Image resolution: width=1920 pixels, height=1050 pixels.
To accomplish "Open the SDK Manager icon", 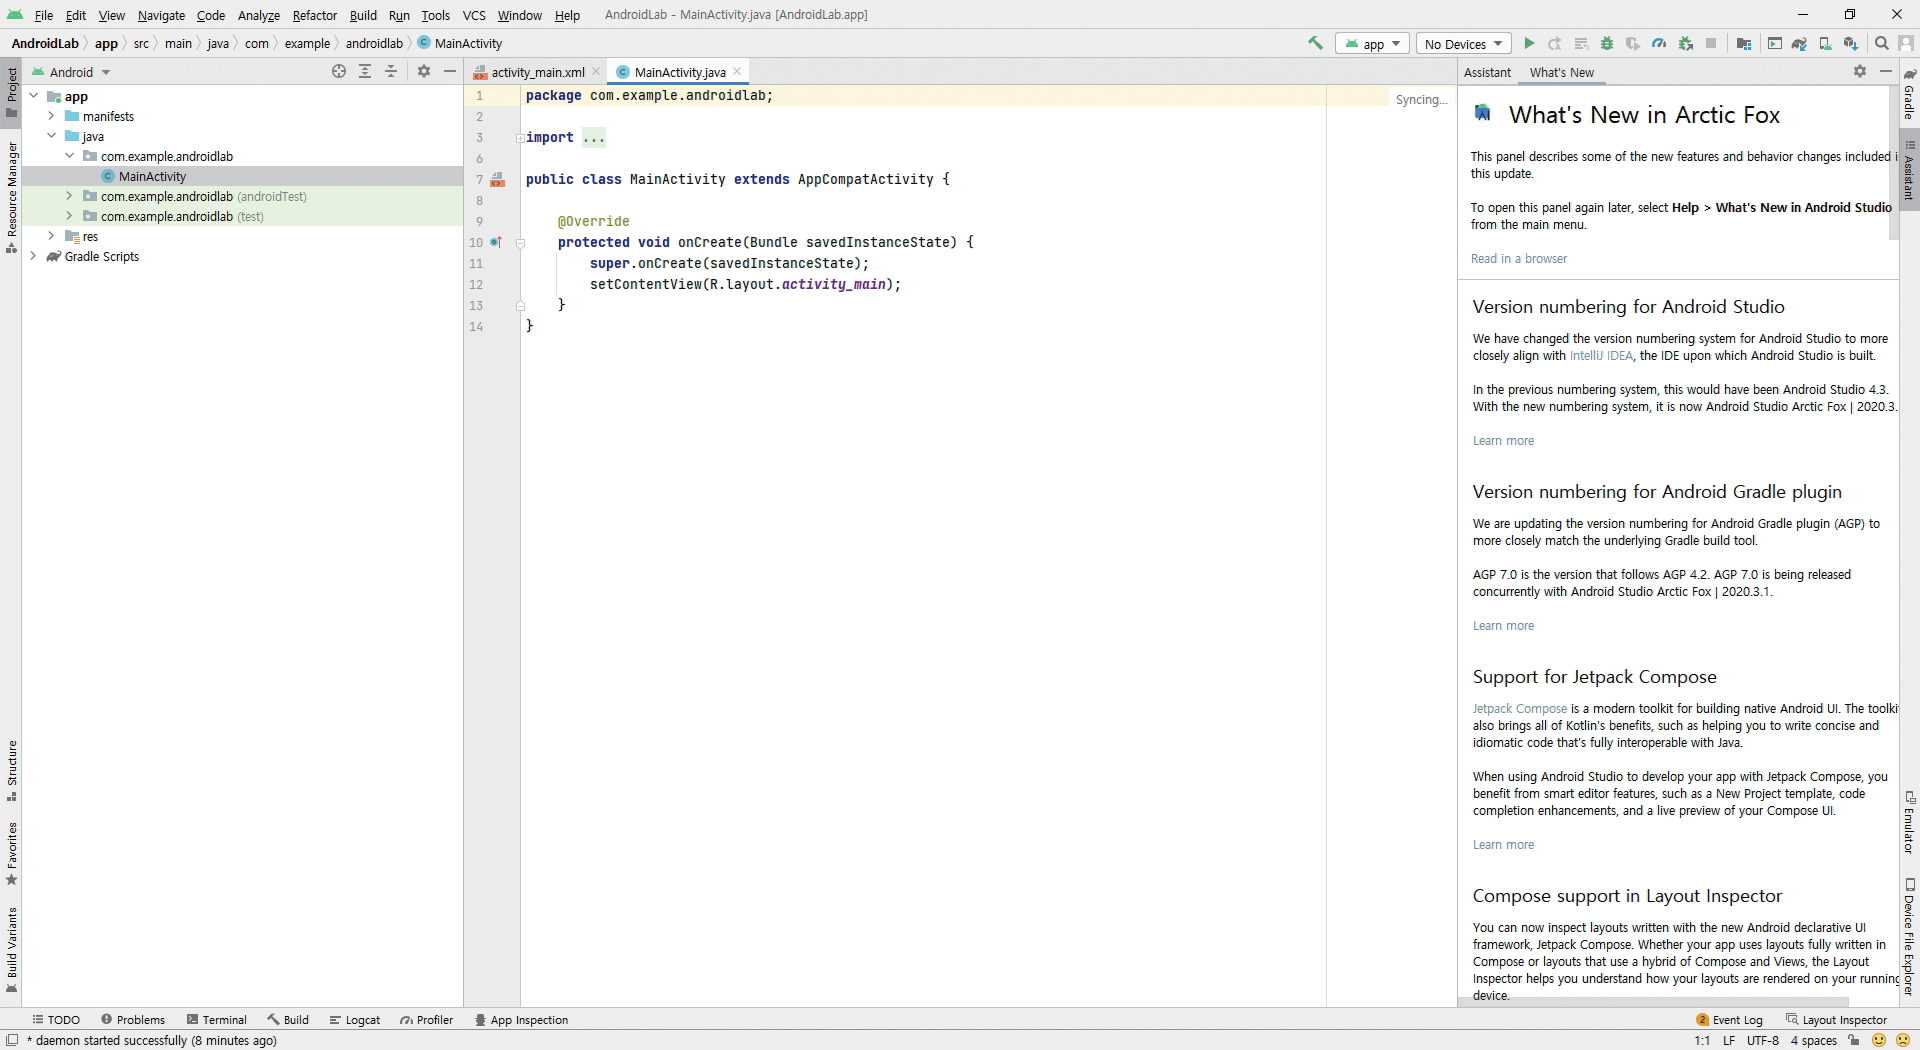I will [1851, 43].
